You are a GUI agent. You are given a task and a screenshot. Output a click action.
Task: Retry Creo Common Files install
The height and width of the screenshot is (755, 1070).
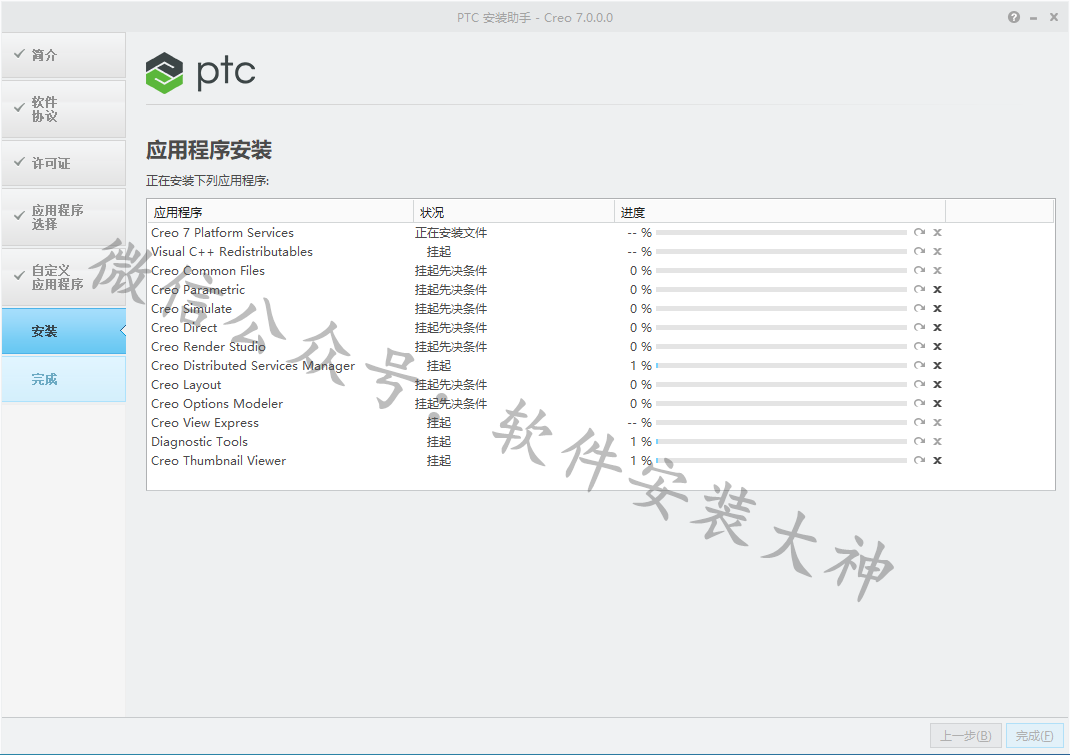920,271
